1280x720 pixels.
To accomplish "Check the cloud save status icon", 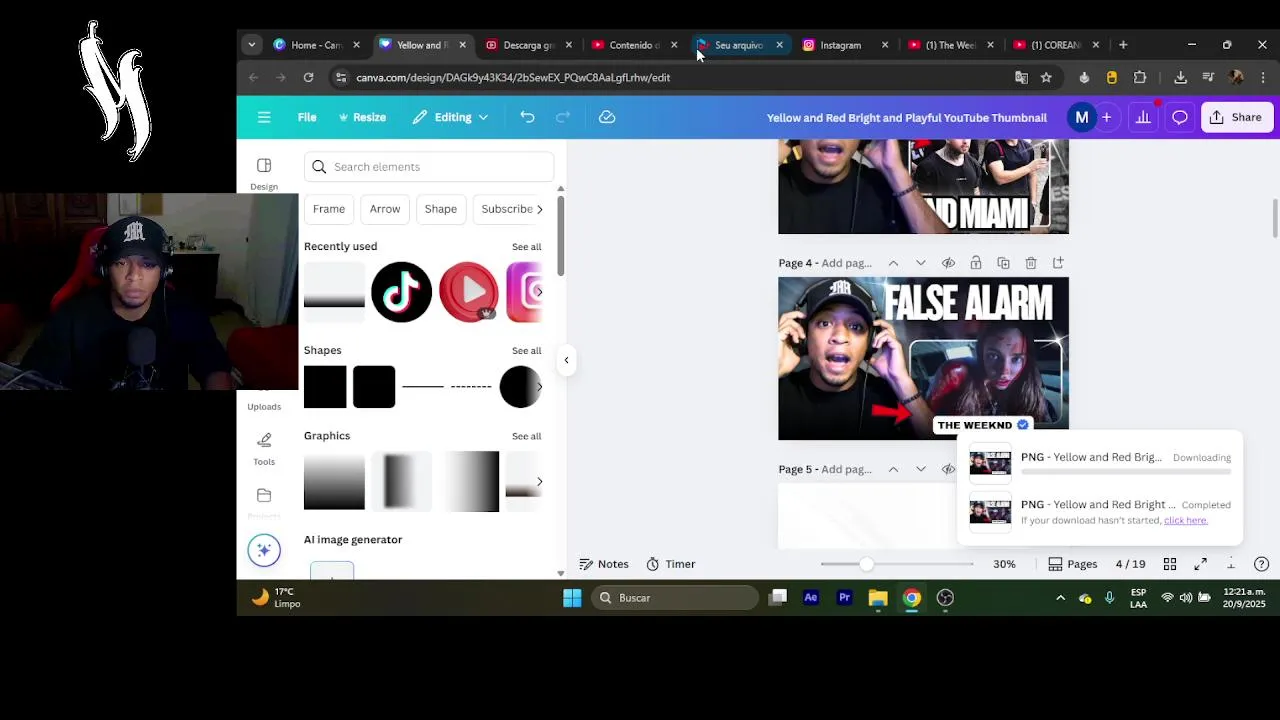I will [x=607, y=117].
